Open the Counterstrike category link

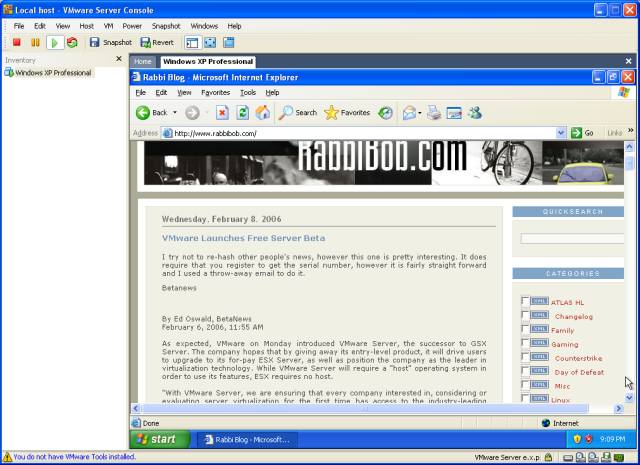578,358
